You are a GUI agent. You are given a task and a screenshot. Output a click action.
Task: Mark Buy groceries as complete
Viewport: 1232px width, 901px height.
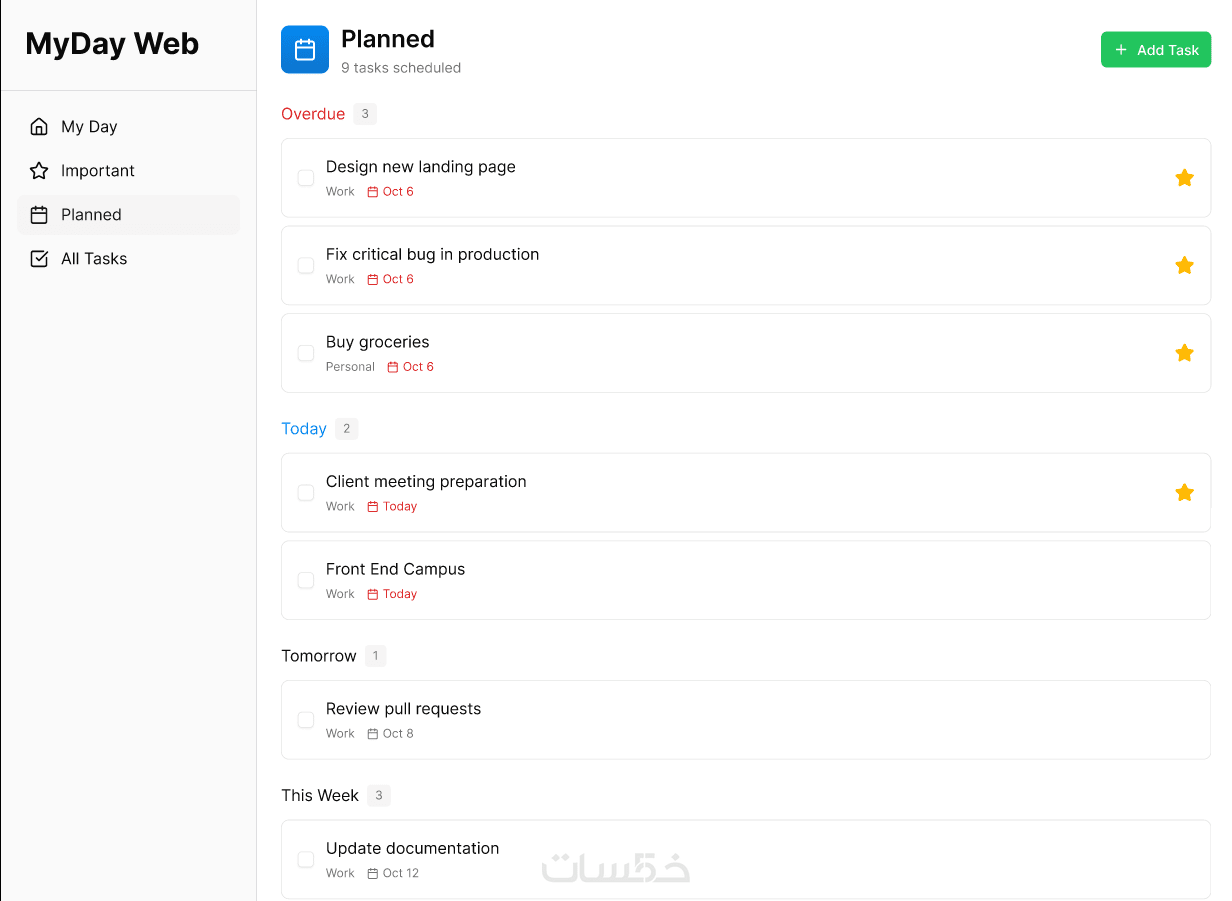click(306, 353)
